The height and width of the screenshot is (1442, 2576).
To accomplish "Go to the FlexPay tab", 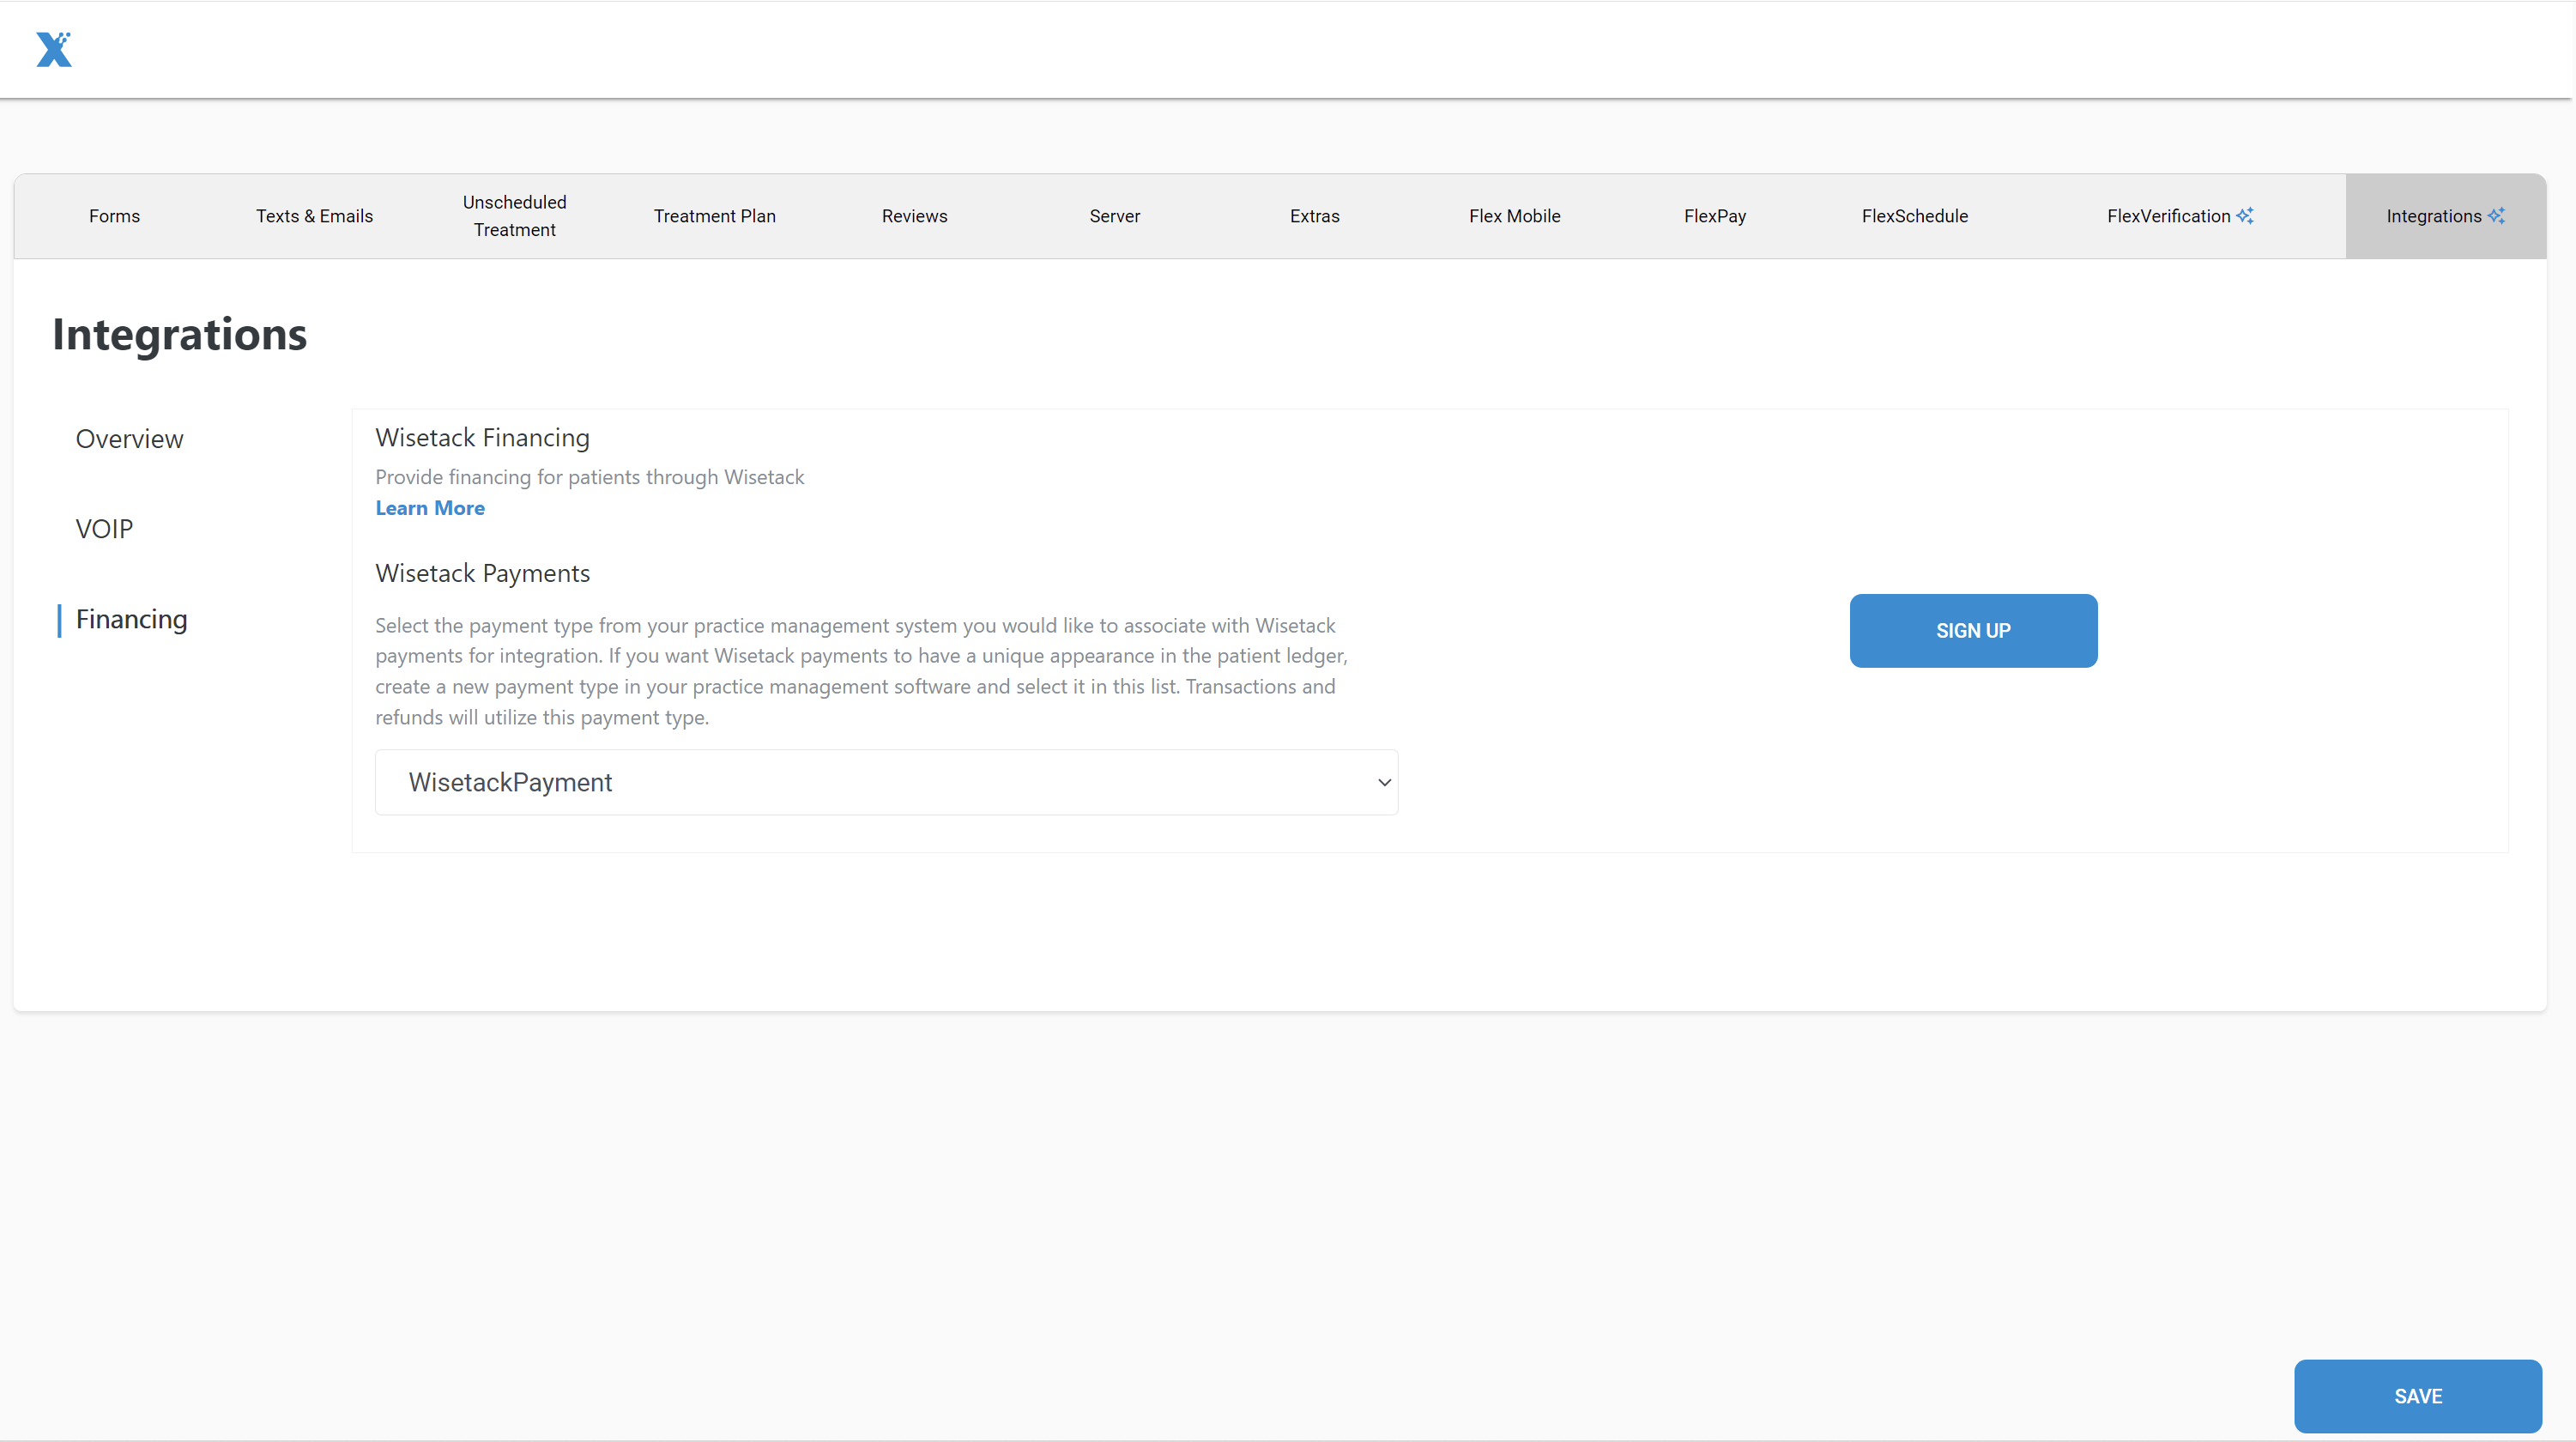I will click(x=1714, y=215).
